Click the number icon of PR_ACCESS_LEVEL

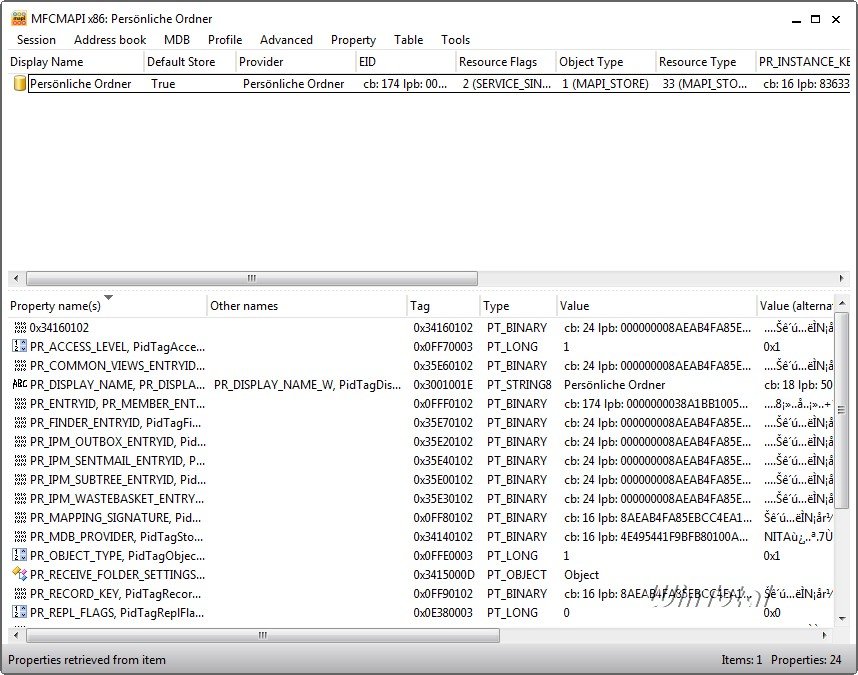[x=19, y=346]
